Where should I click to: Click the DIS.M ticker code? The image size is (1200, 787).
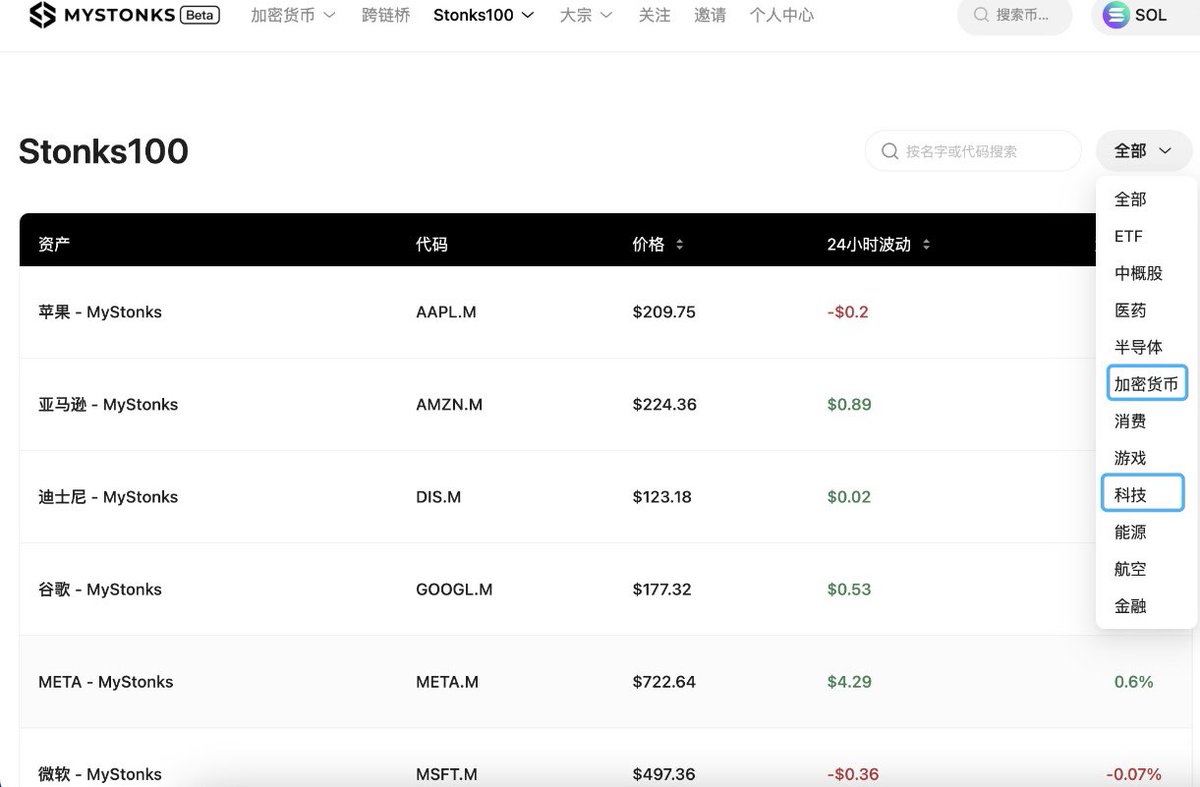[x=438, y=497]
